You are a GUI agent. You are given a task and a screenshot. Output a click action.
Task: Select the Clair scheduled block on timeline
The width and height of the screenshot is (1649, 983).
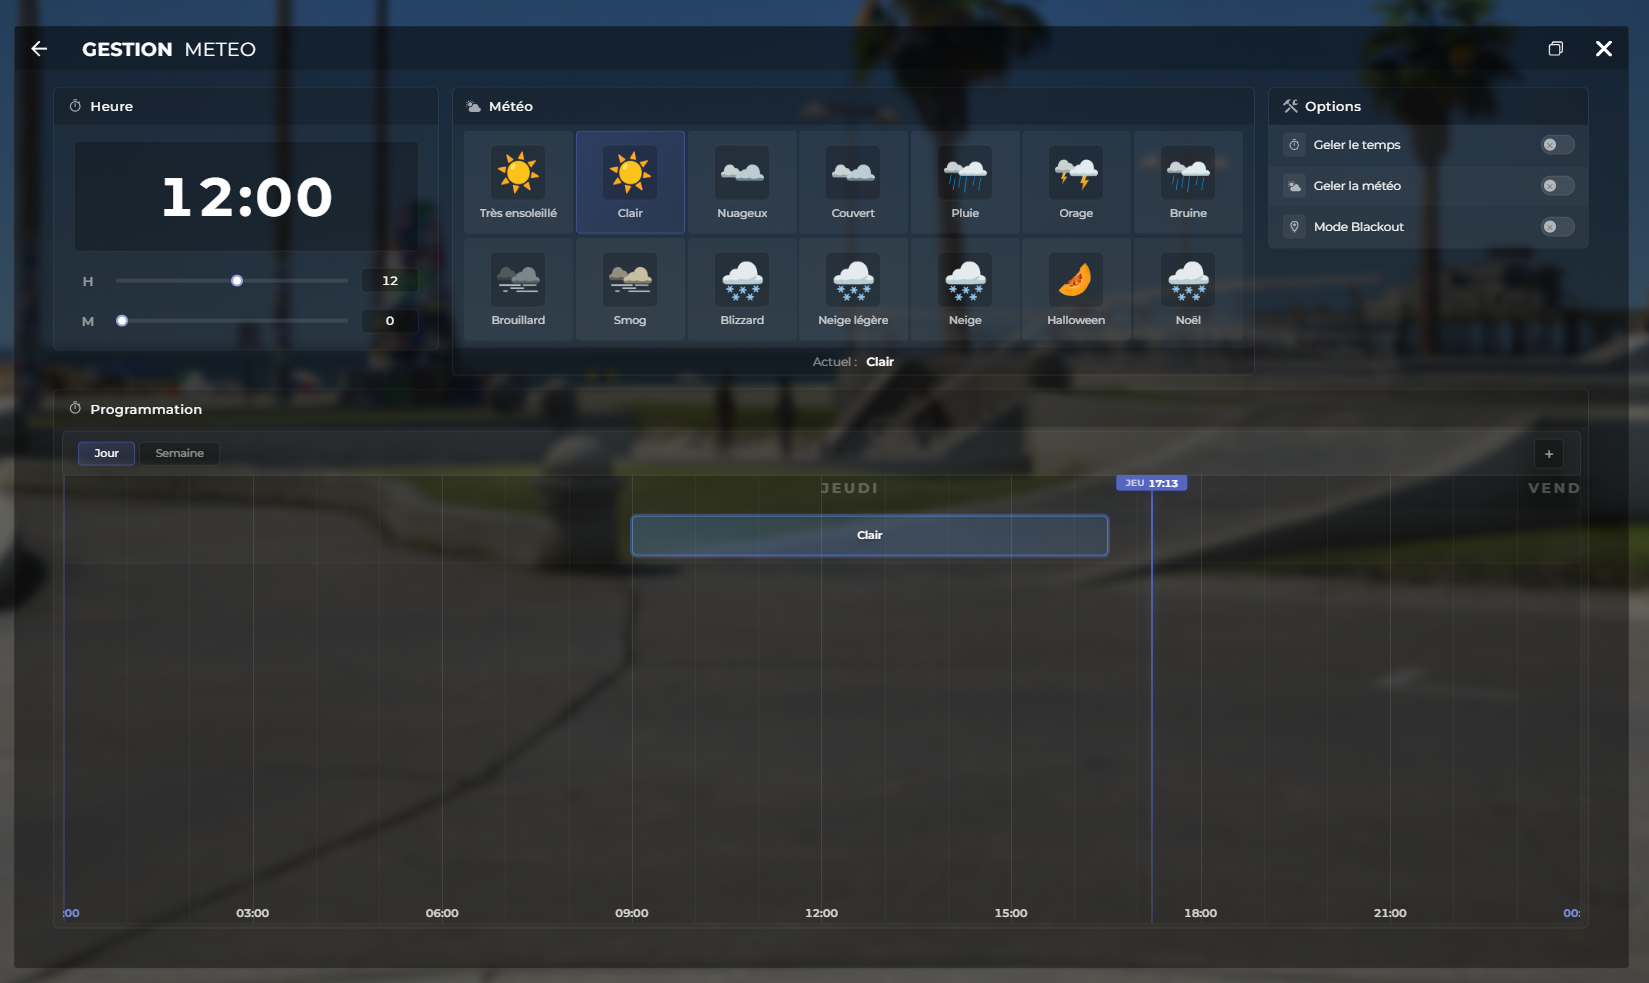click(869, 536)
